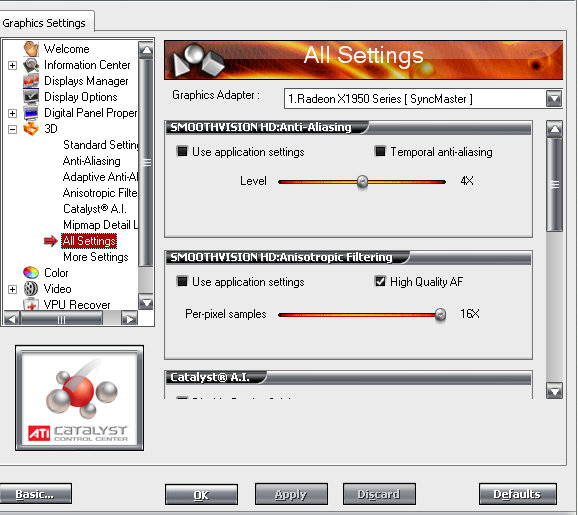
Task: Click the Welcome hand icon
Action: (x=31, y=49)
